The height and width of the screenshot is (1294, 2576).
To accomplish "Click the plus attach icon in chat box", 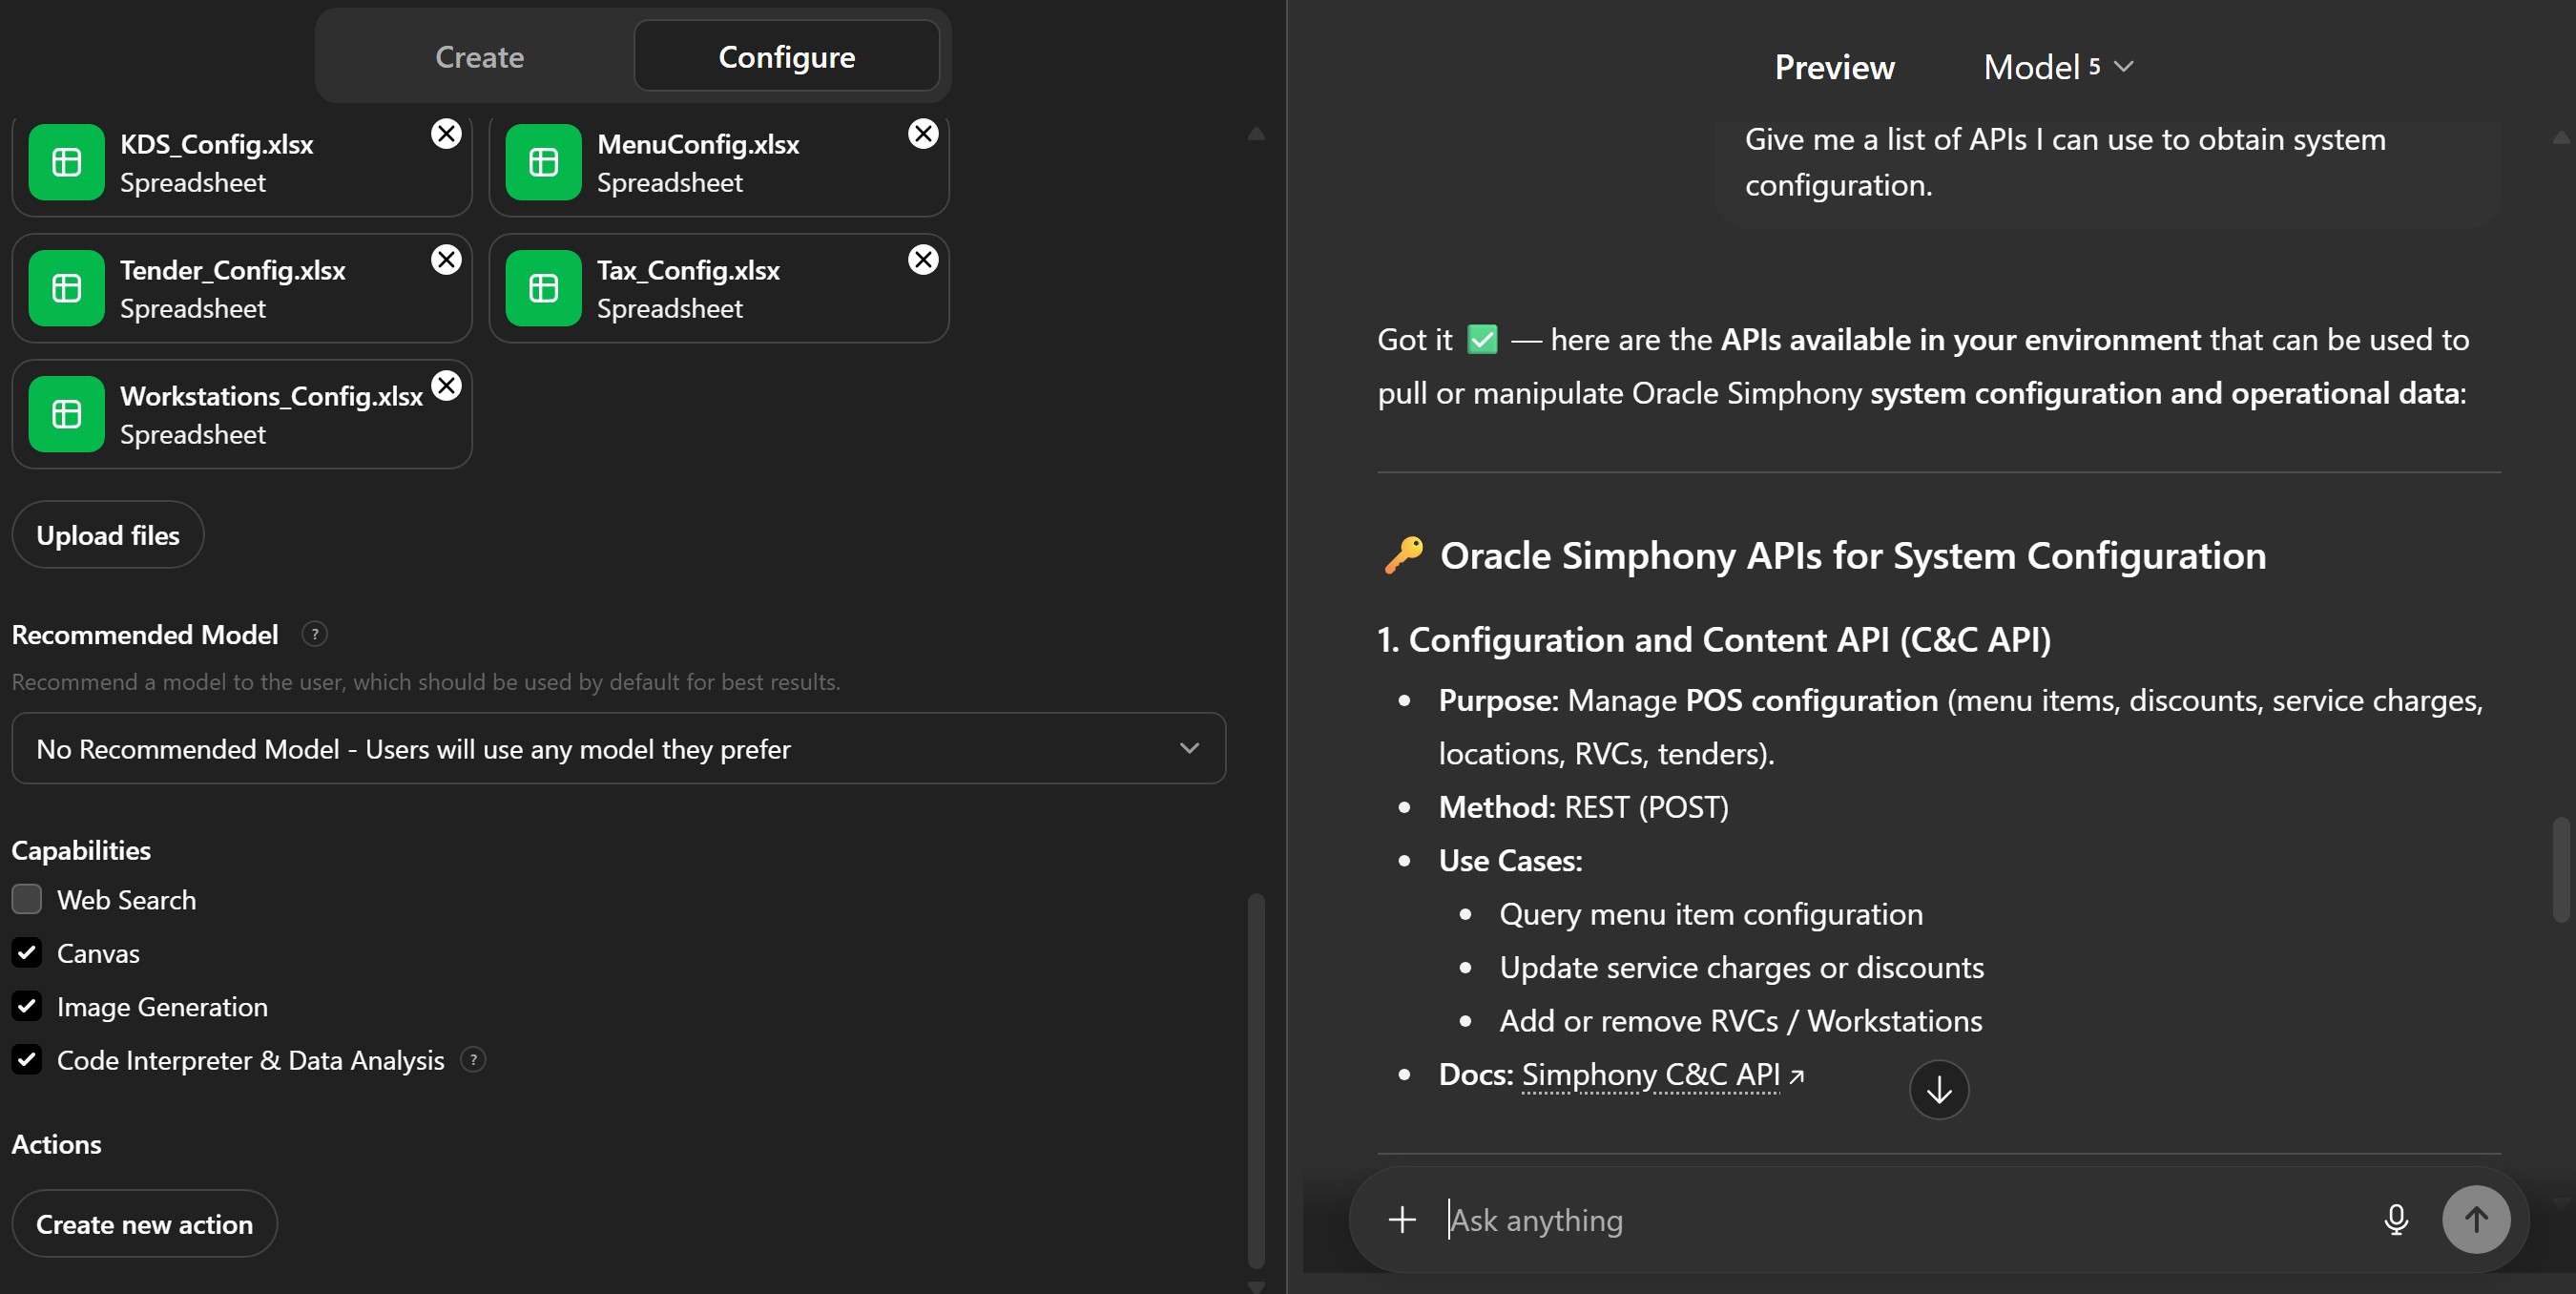I will tap(1402, 1219).
